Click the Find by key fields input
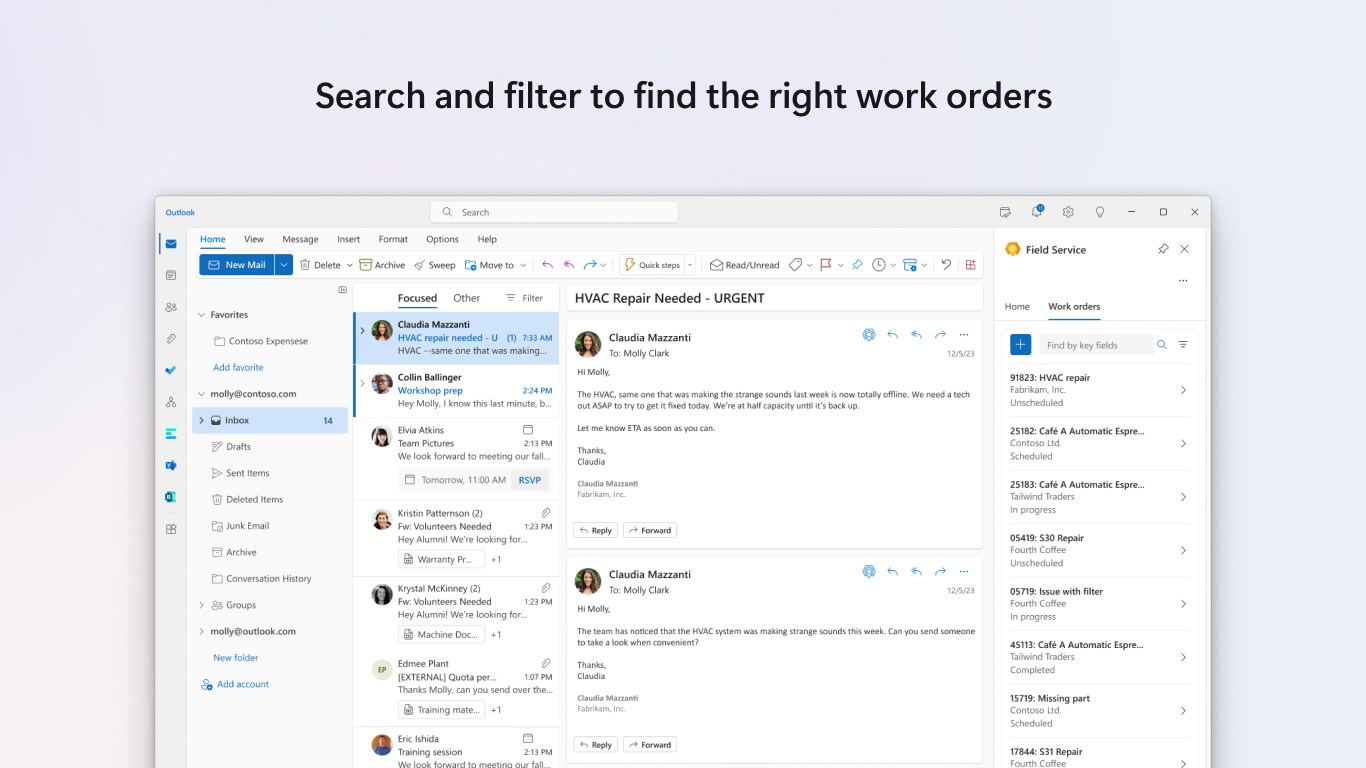 [x=1096, y=345]
